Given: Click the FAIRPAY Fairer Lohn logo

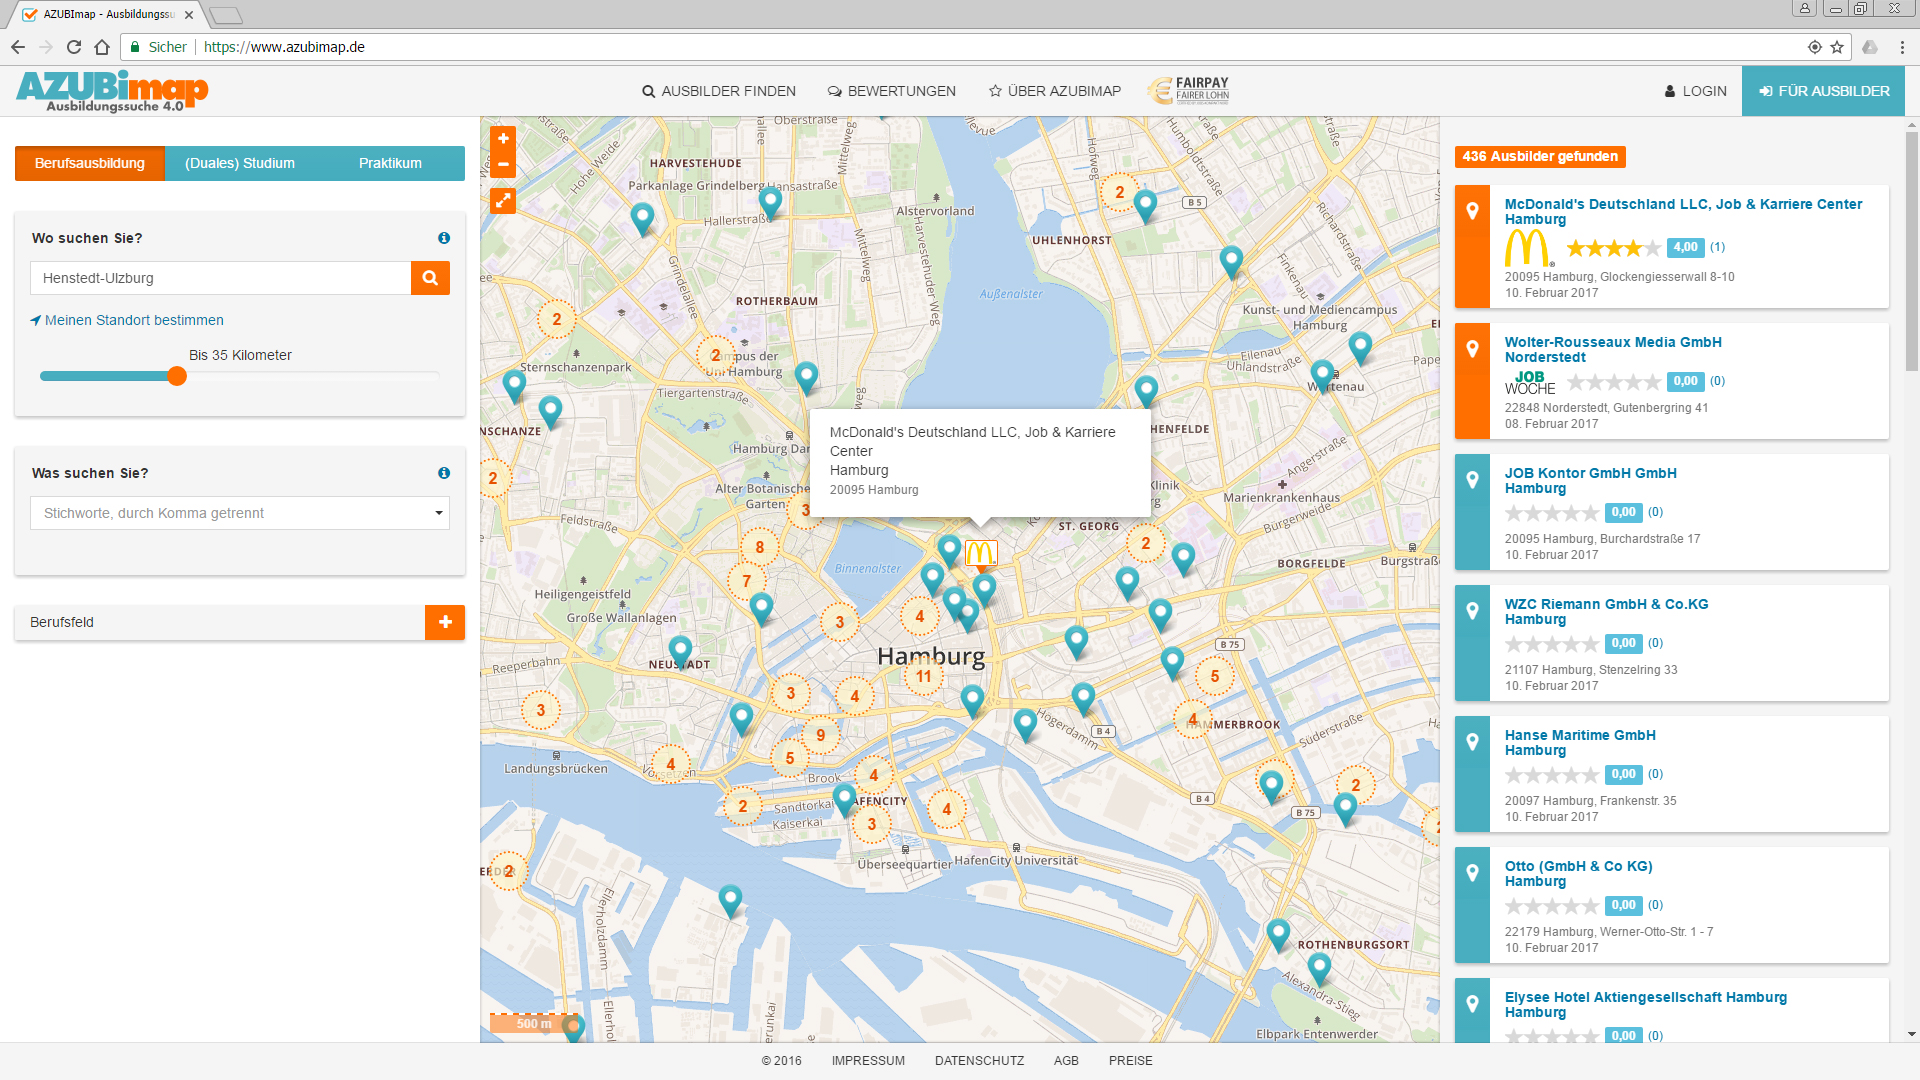Looking at the screenshot, I should tap(1190, 90).
